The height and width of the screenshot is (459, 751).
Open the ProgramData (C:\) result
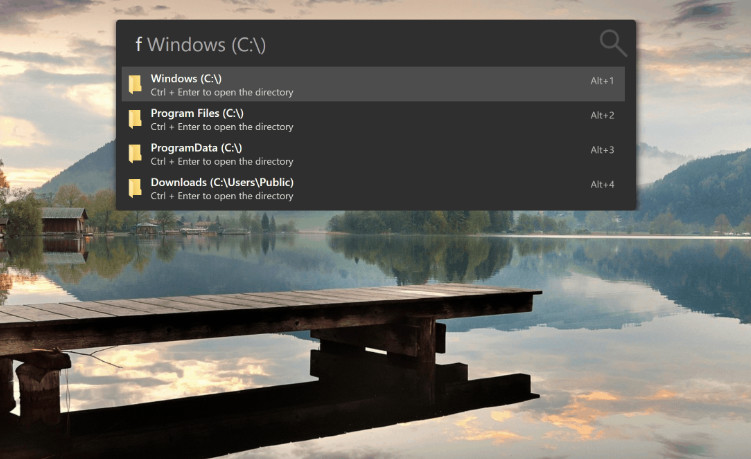373,154
